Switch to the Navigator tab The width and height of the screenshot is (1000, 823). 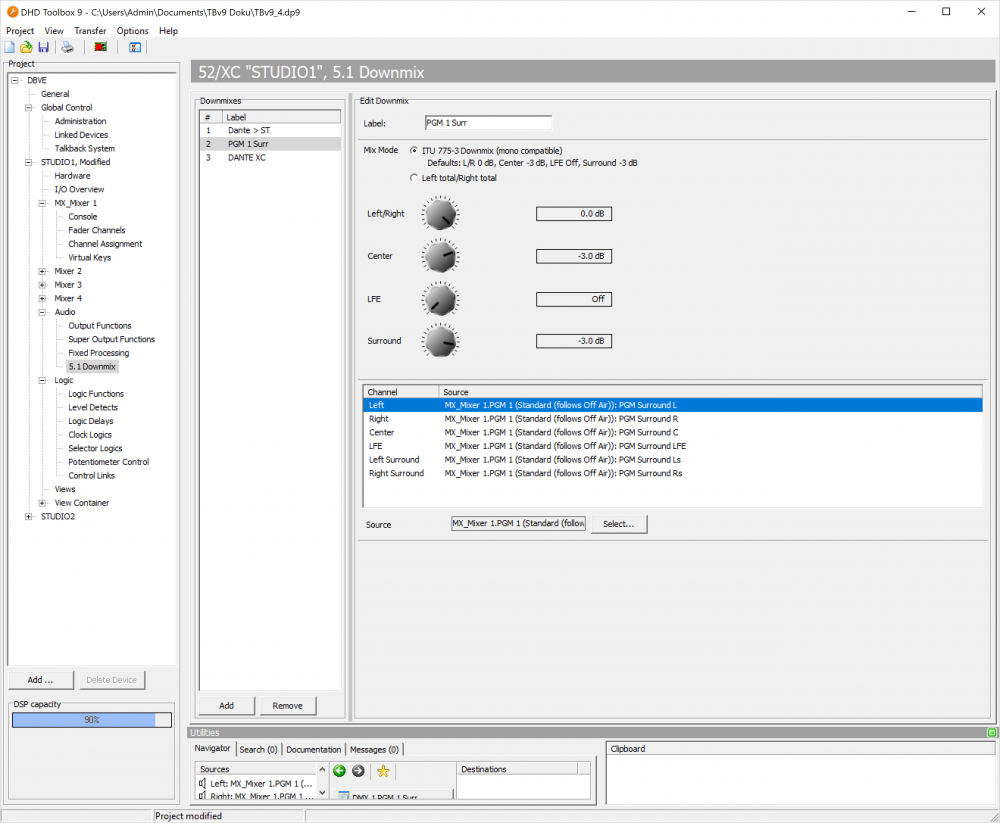(x=212, y=748)
